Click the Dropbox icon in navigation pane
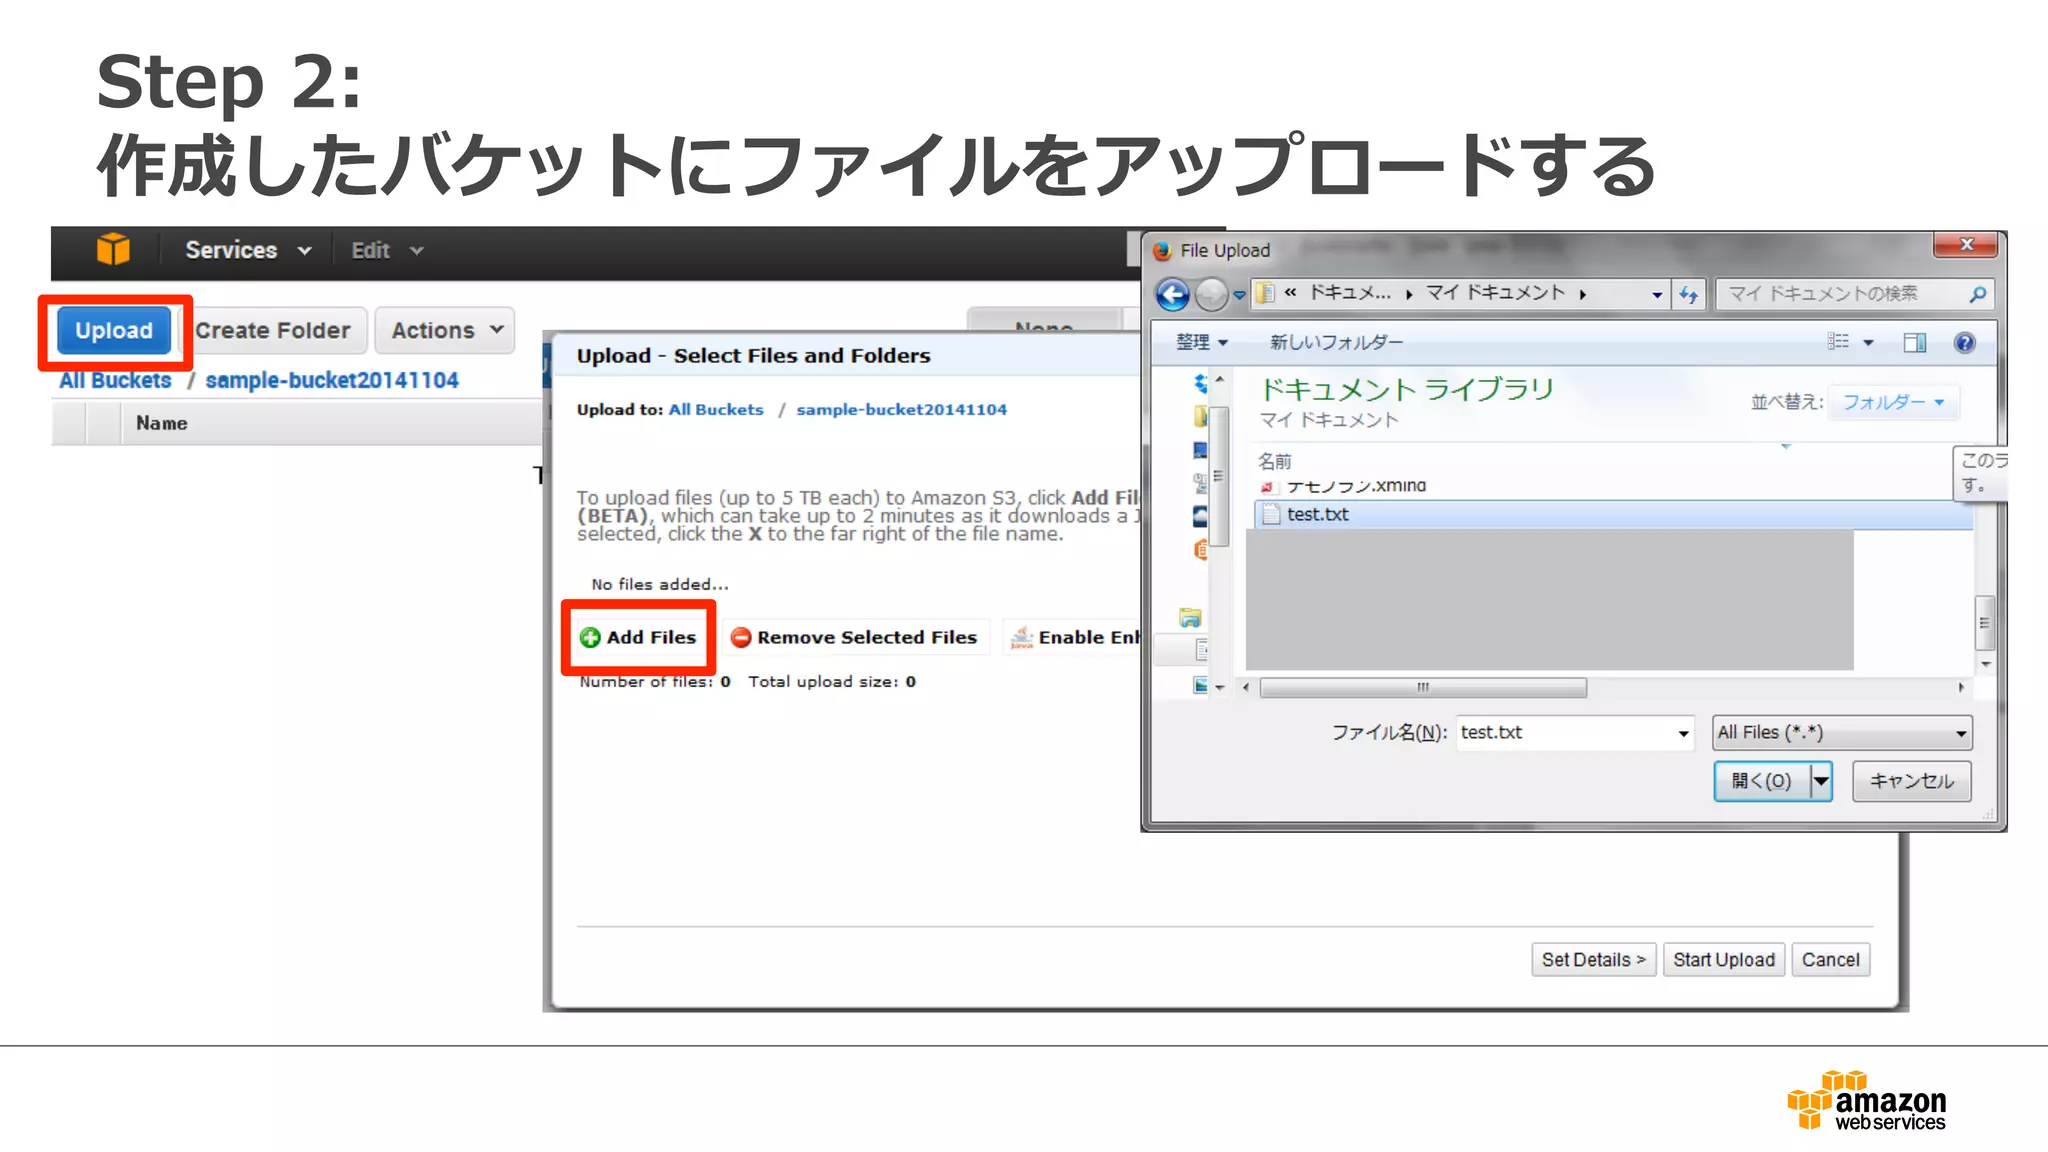 [x=1200, y=383]
